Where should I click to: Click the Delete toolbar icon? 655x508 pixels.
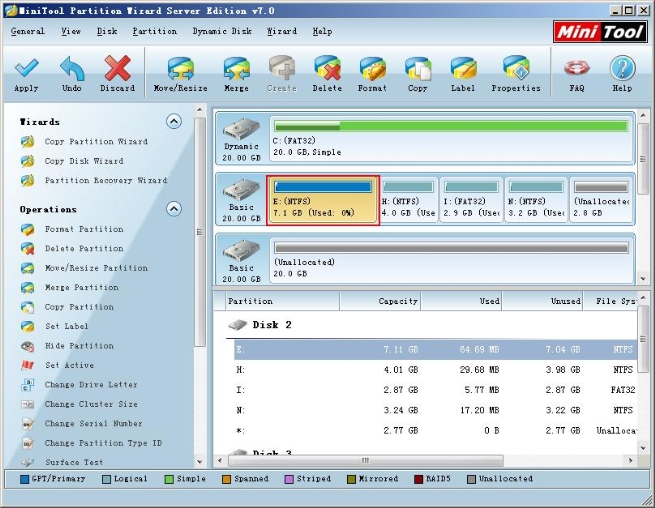pos(327,68)
